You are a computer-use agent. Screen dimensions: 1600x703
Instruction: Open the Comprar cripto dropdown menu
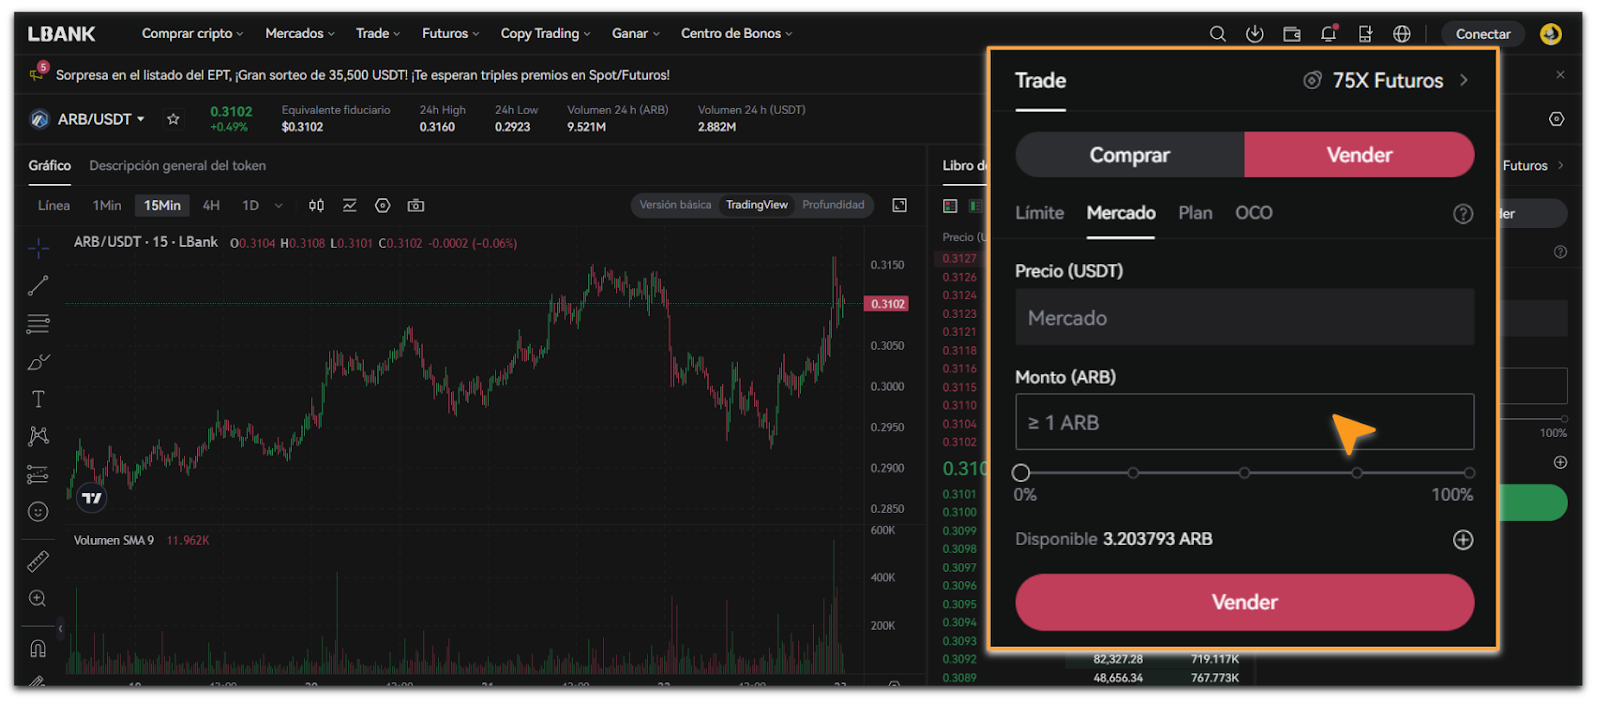point(192,34)
